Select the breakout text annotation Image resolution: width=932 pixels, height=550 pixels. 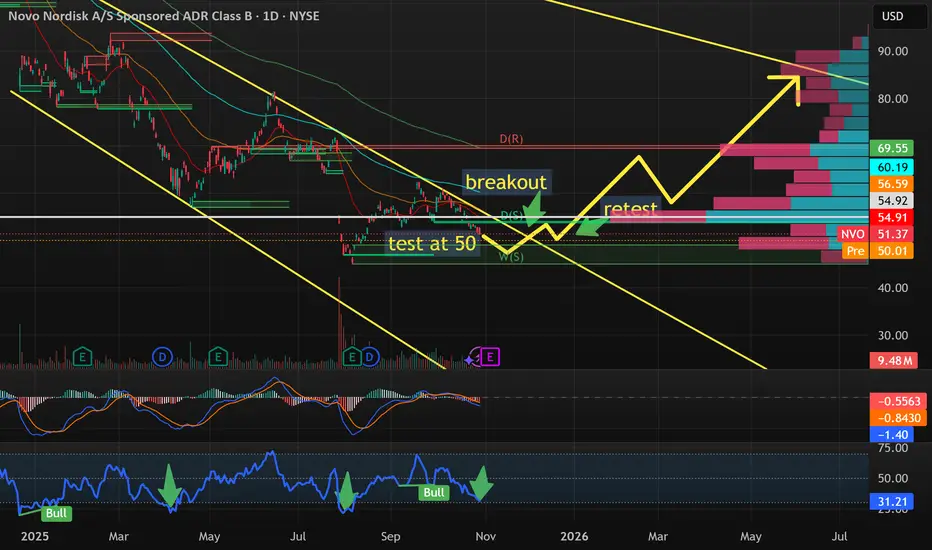tap(506, 182)
